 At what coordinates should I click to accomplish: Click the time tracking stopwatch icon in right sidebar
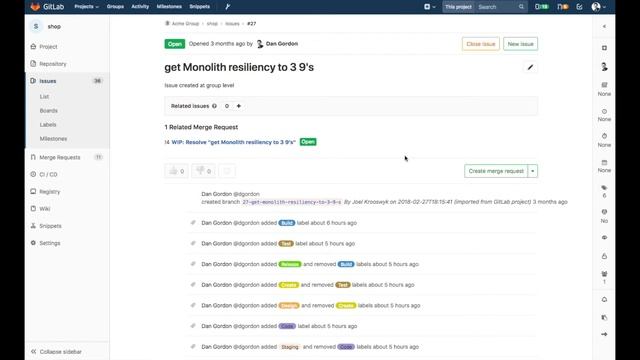(604, 136)
